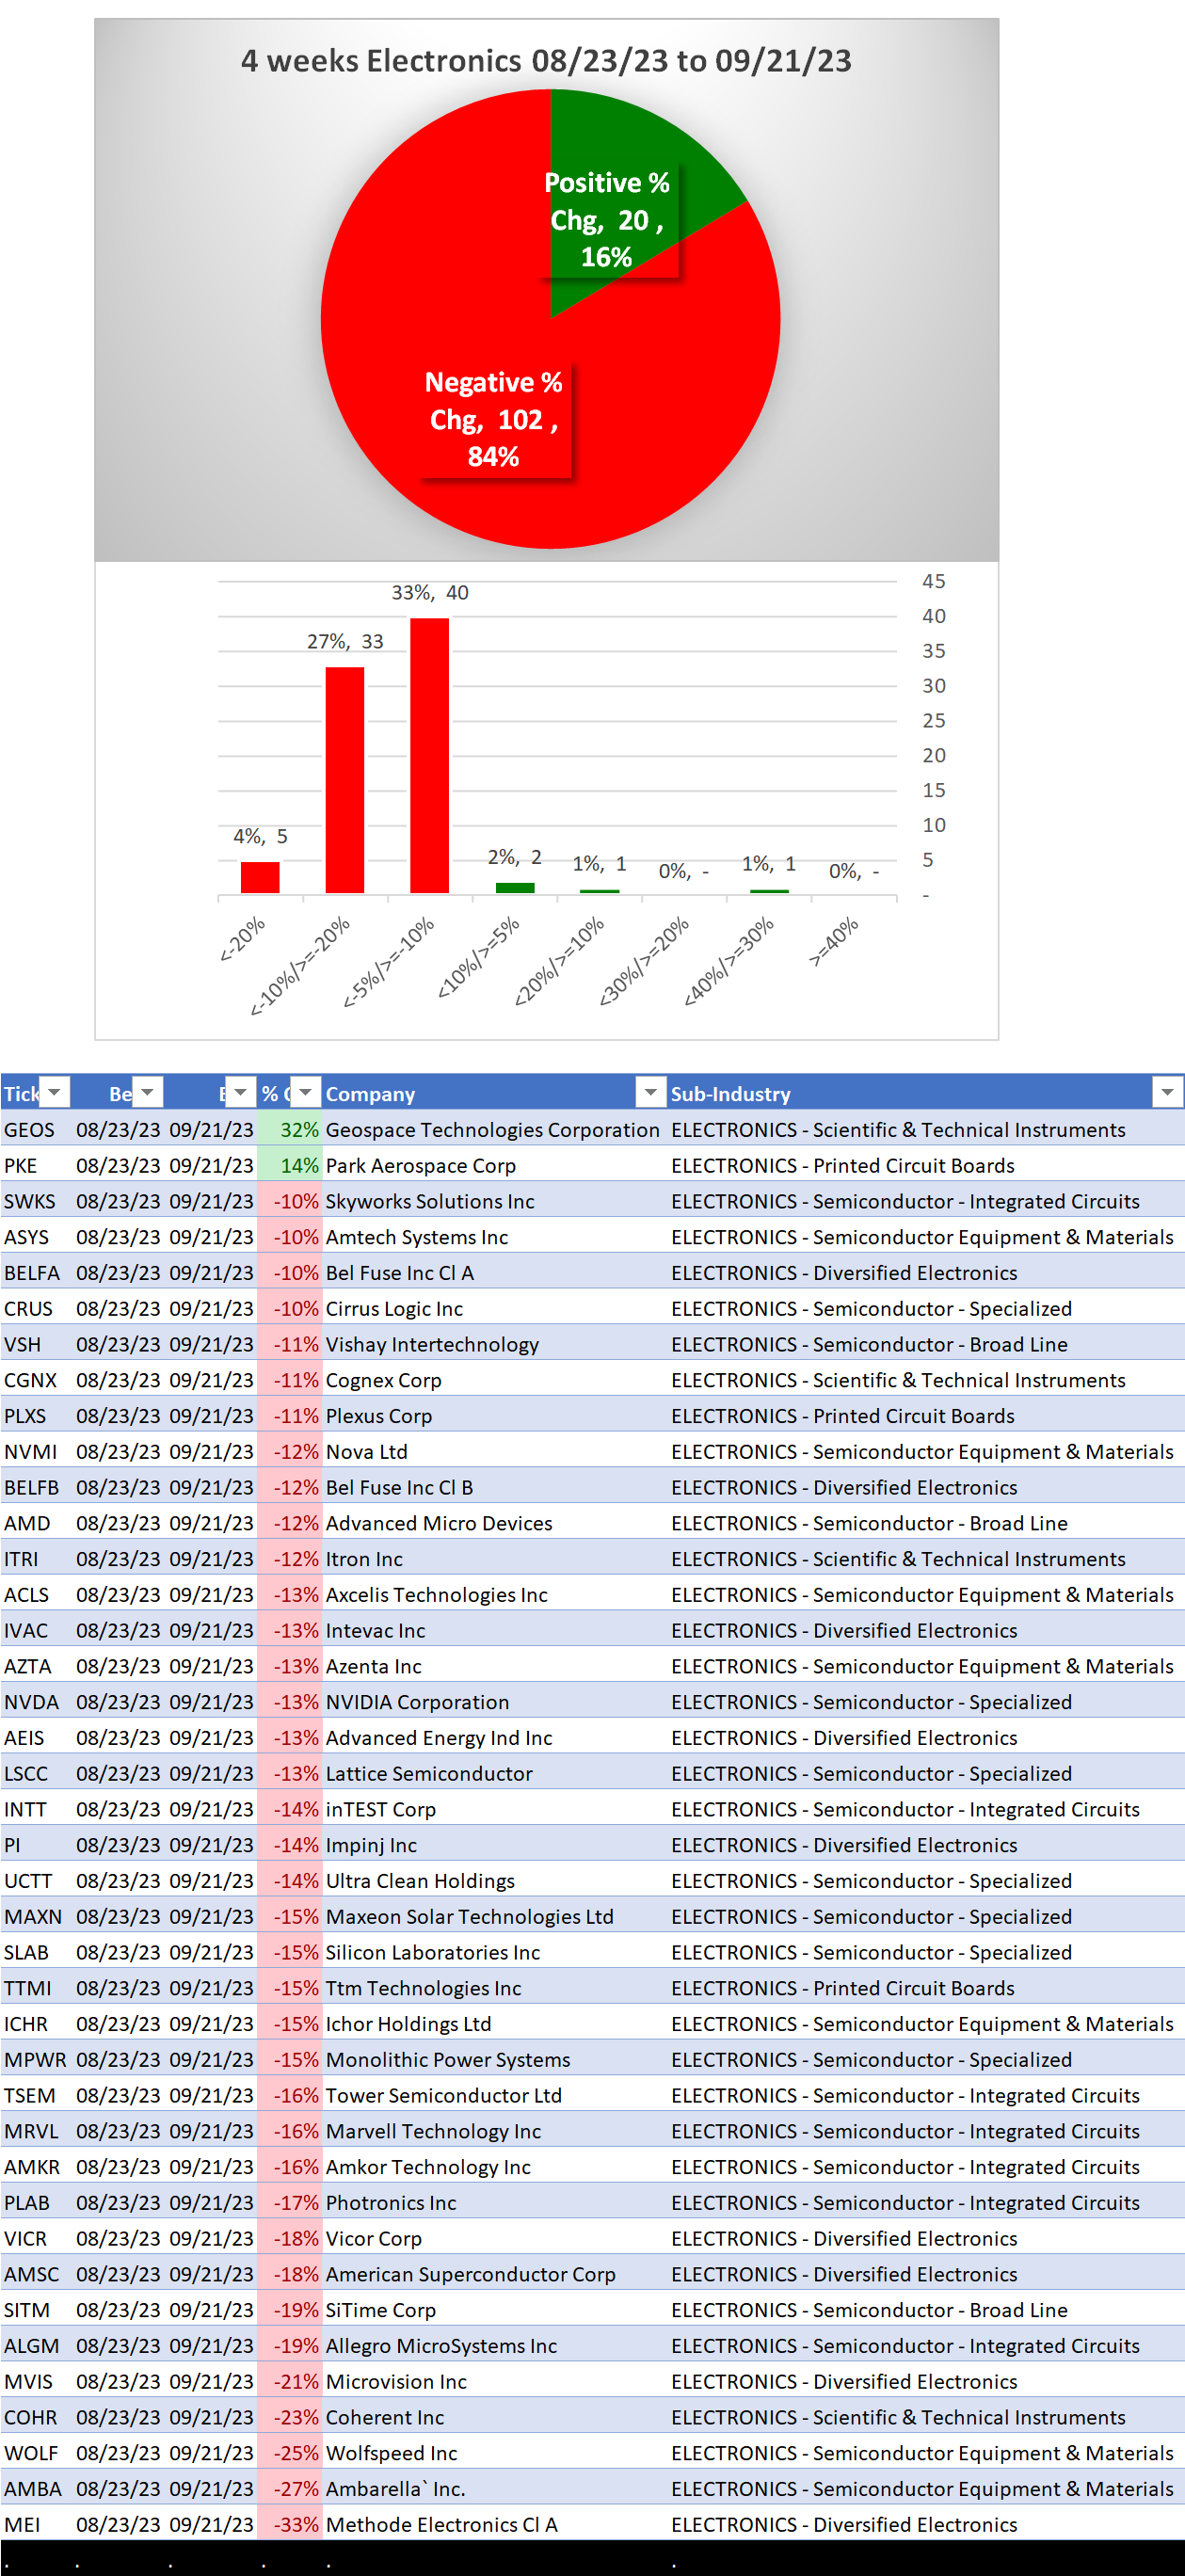The height and width of the screenshot is (2576, 1185).
Task: Select the Photronics Inc company cell
Action: tap(494, 2203)
